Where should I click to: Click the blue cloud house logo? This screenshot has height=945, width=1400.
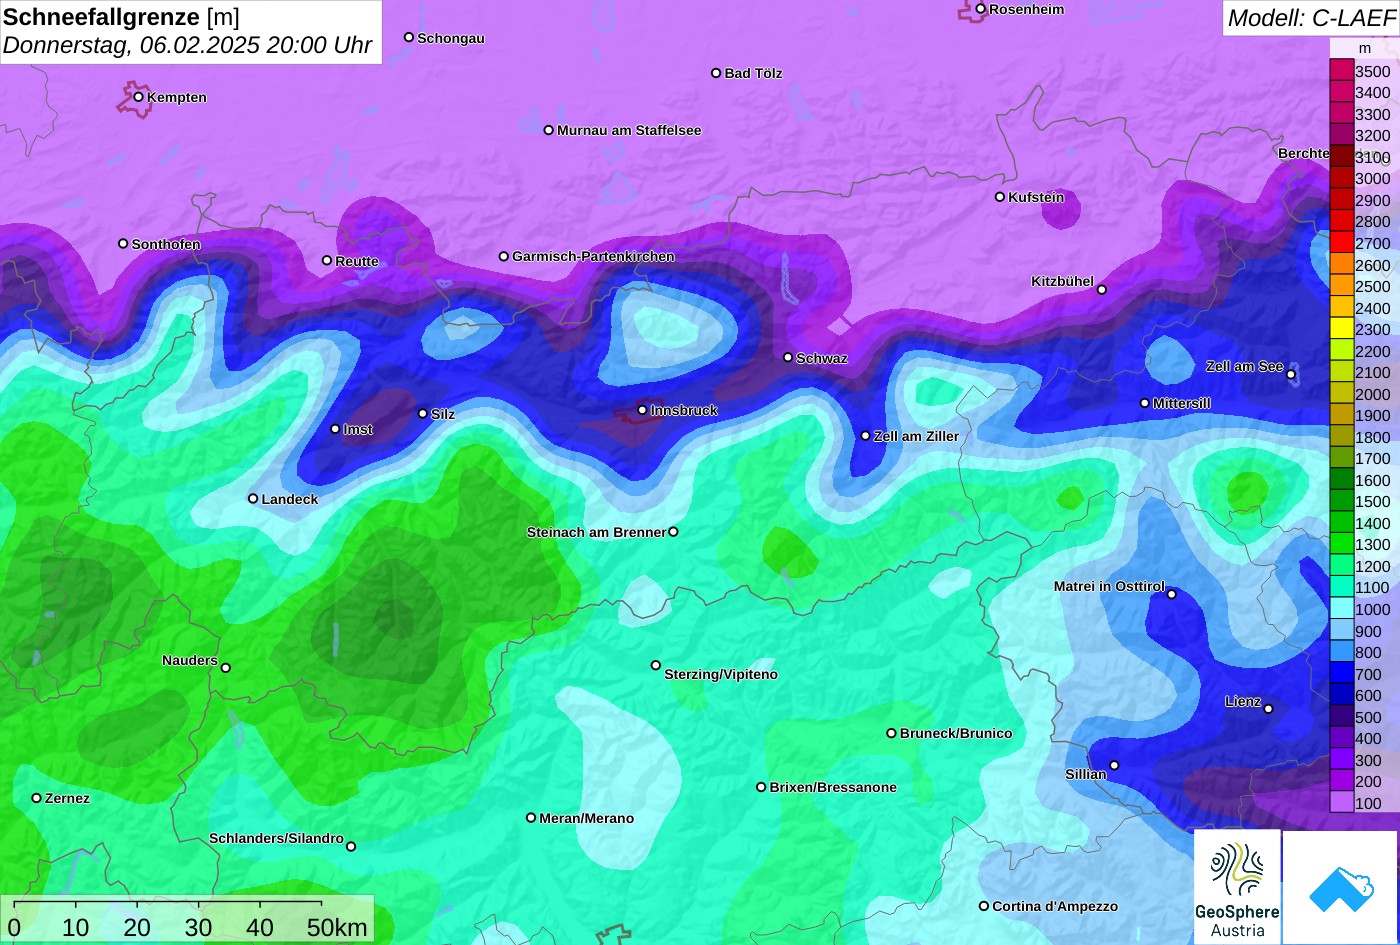click(1341, 888)
